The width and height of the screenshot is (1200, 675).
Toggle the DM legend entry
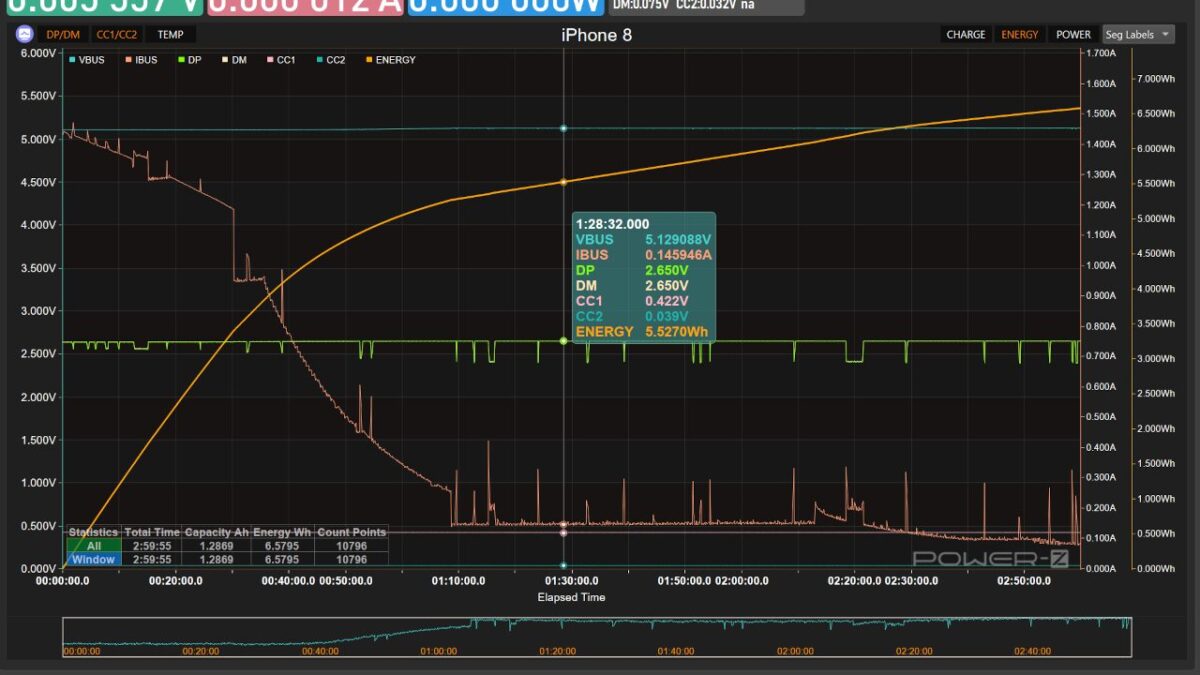233,60
